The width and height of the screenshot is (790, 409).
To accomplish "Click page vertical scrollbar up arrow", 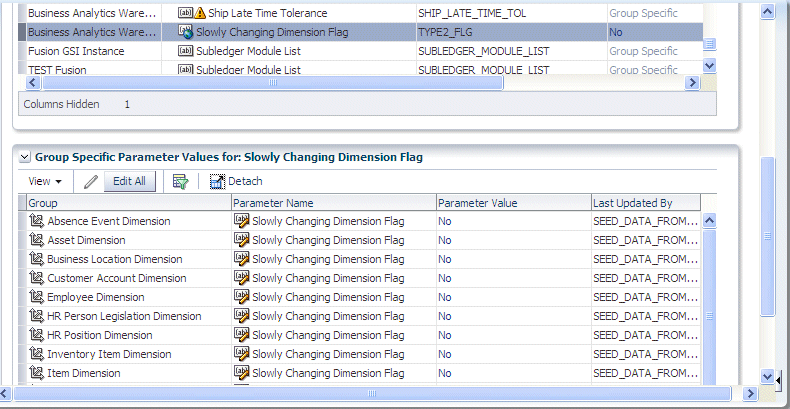I will pyautogui.click(x=767, y=12).
